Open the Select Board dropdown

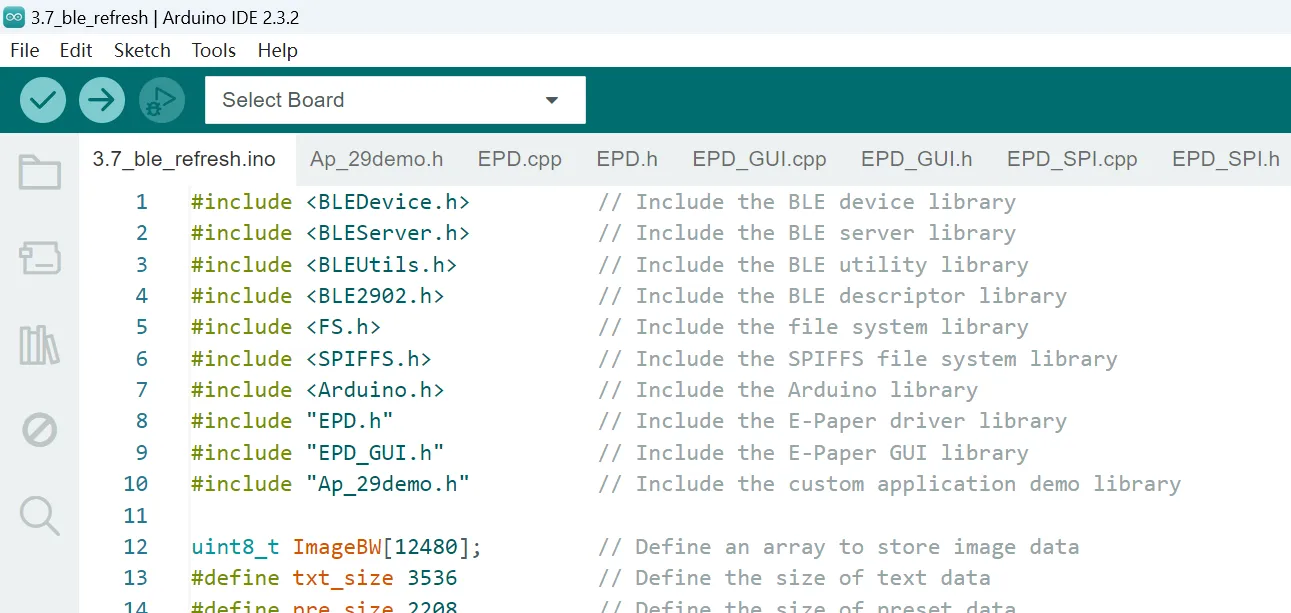point(395,100)
